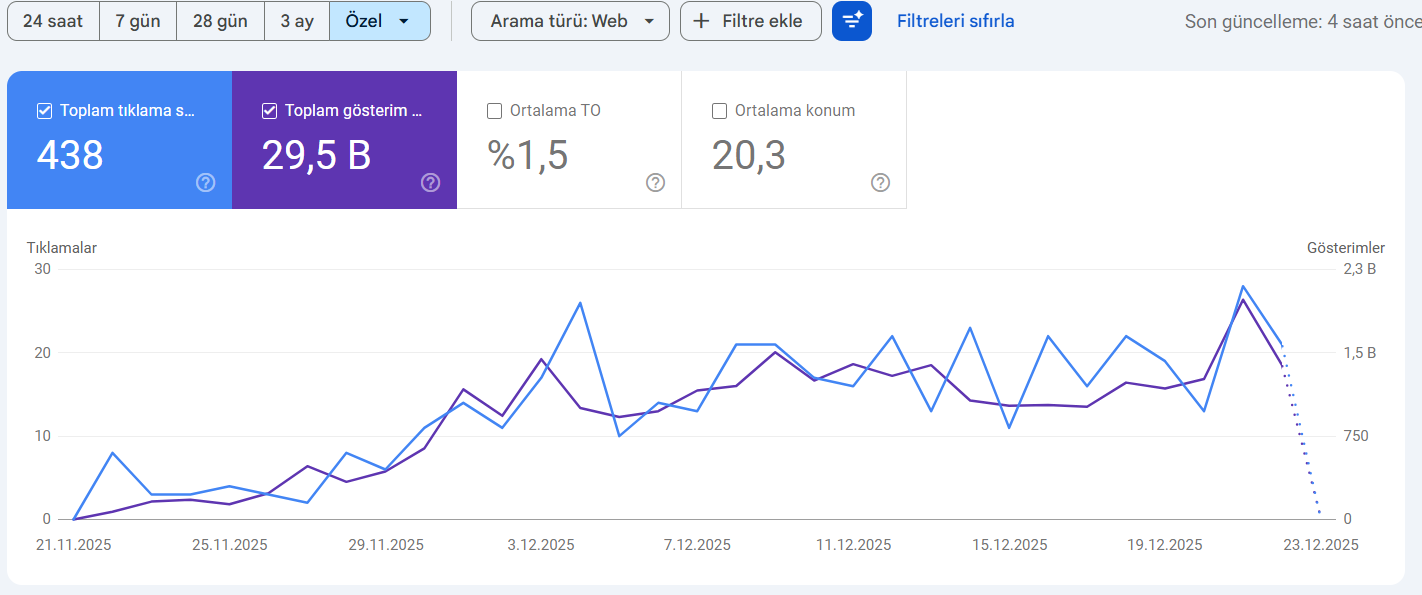Switch to the 7 gün range
The image size is (1422, 595).
(138, 21)
